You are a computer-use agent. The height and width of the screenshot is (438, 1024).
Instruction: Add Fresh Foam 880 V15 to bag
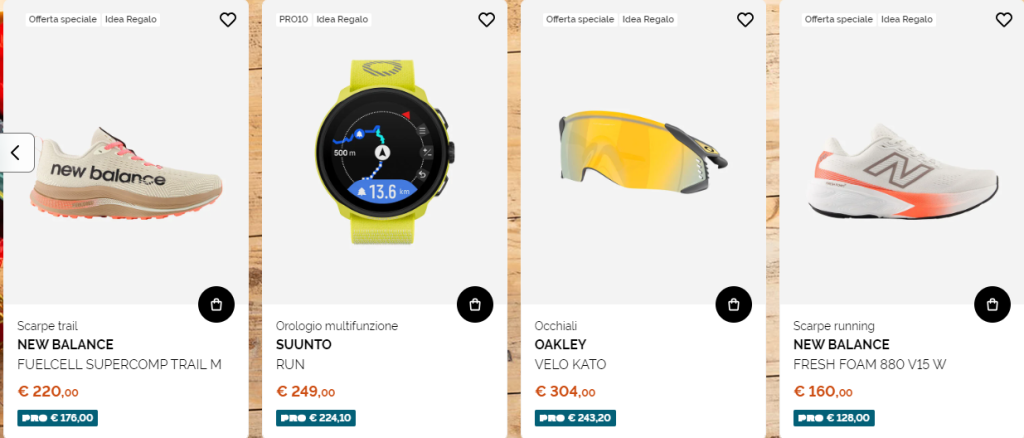tap(992, 304)
